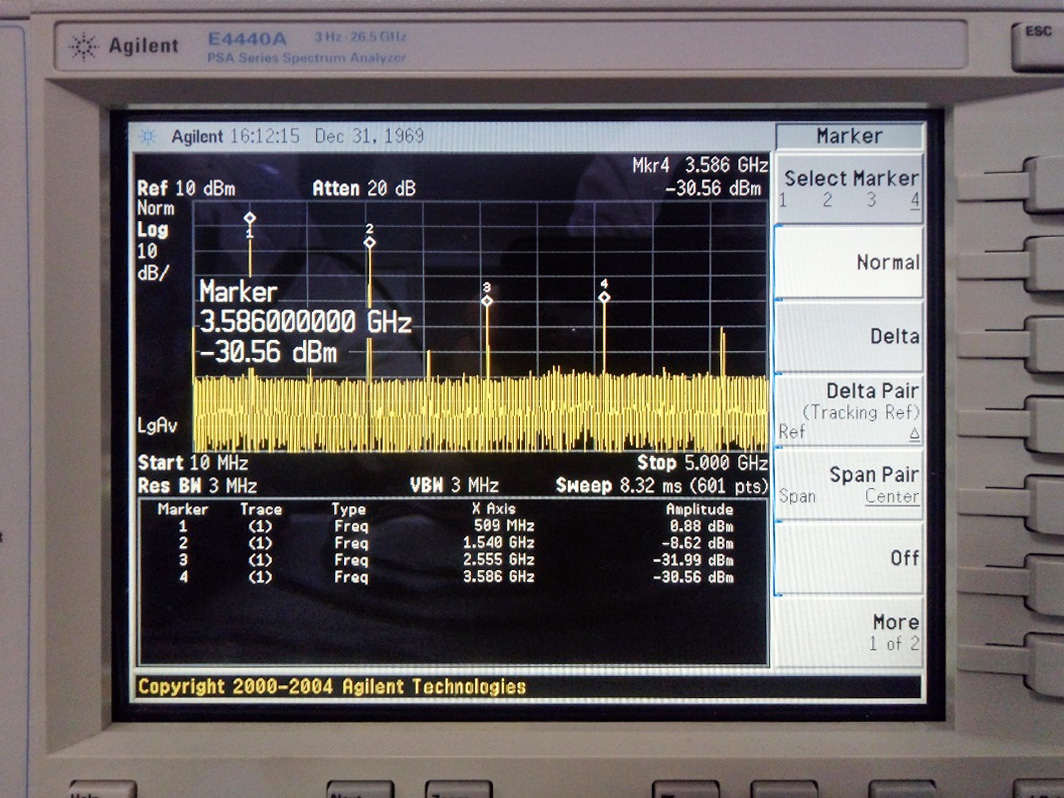The image size is (1064, 798).
Task: Click the Marker menu title
Action: (849, 136)
